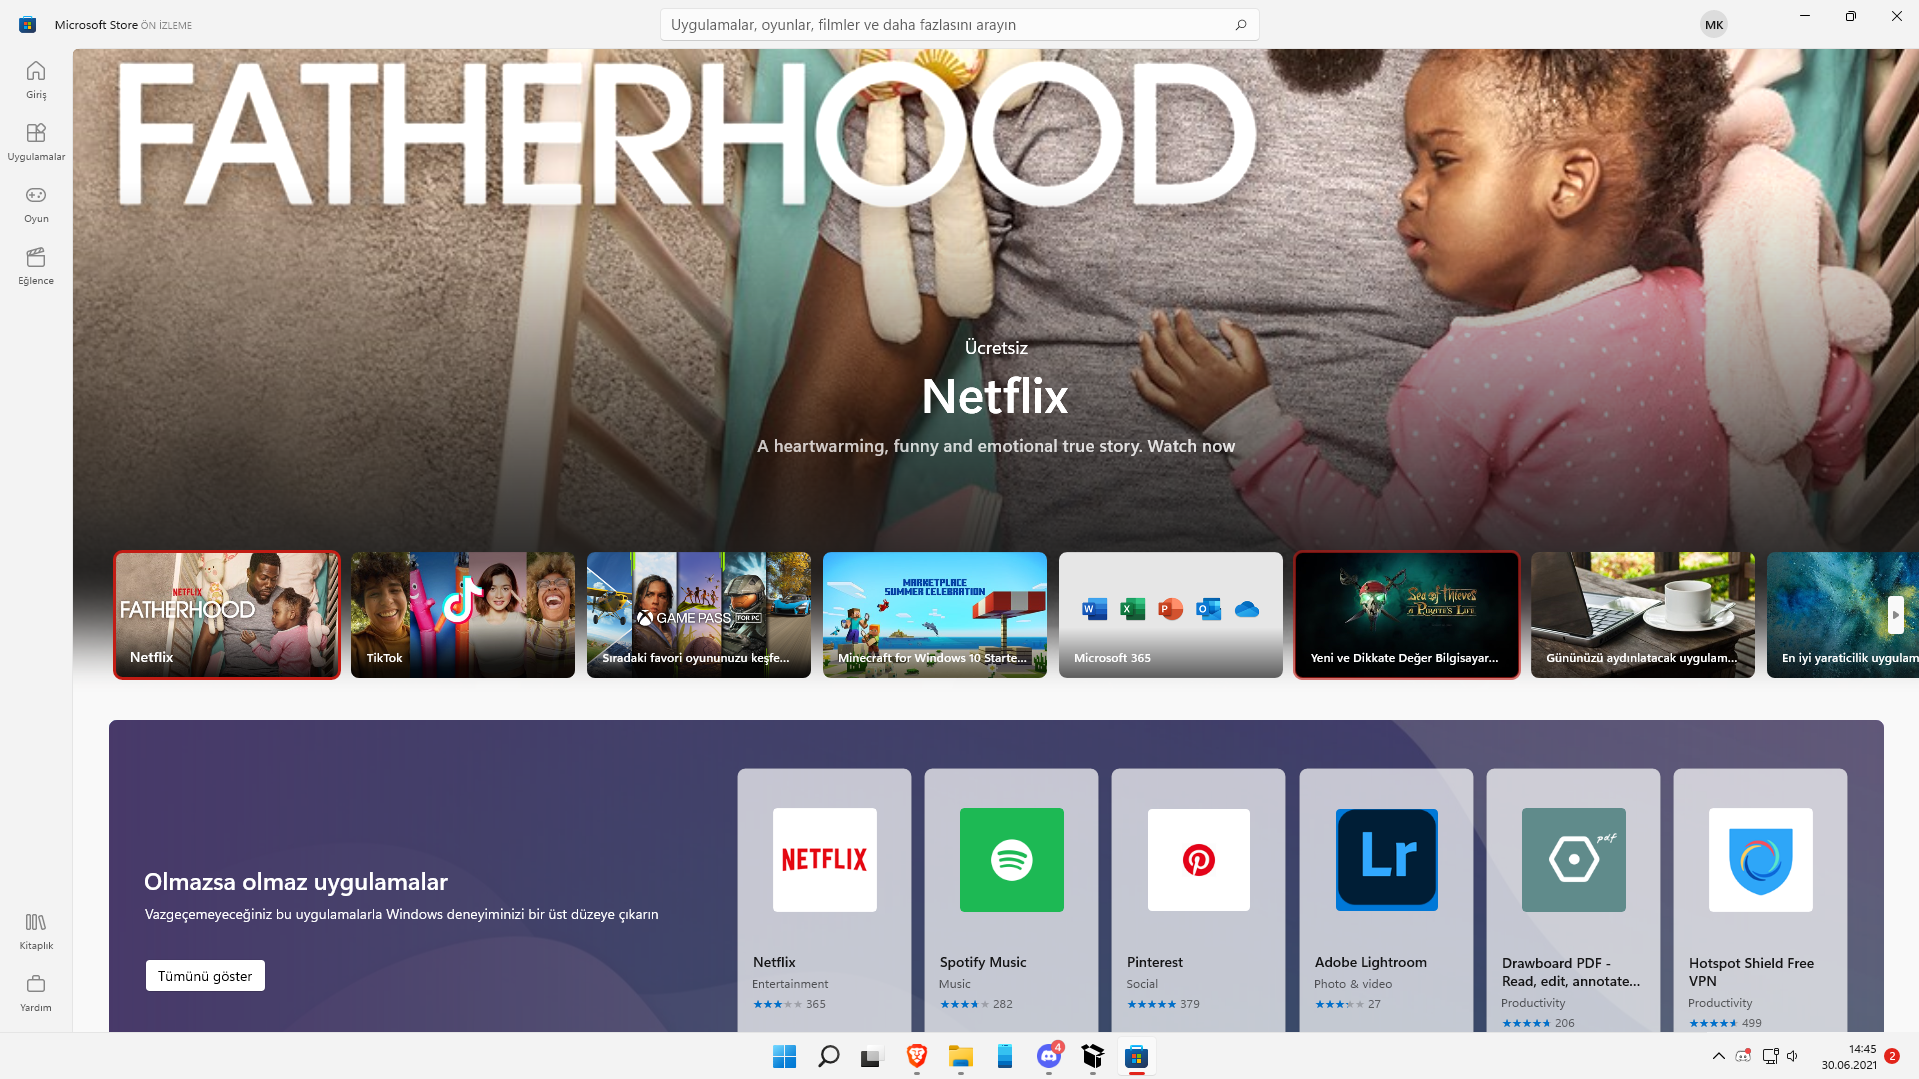Image resolution: width=1919 pixels, height=1079 pixels.
Task: Open the MK profile account menu
Action: point(1714,25)
